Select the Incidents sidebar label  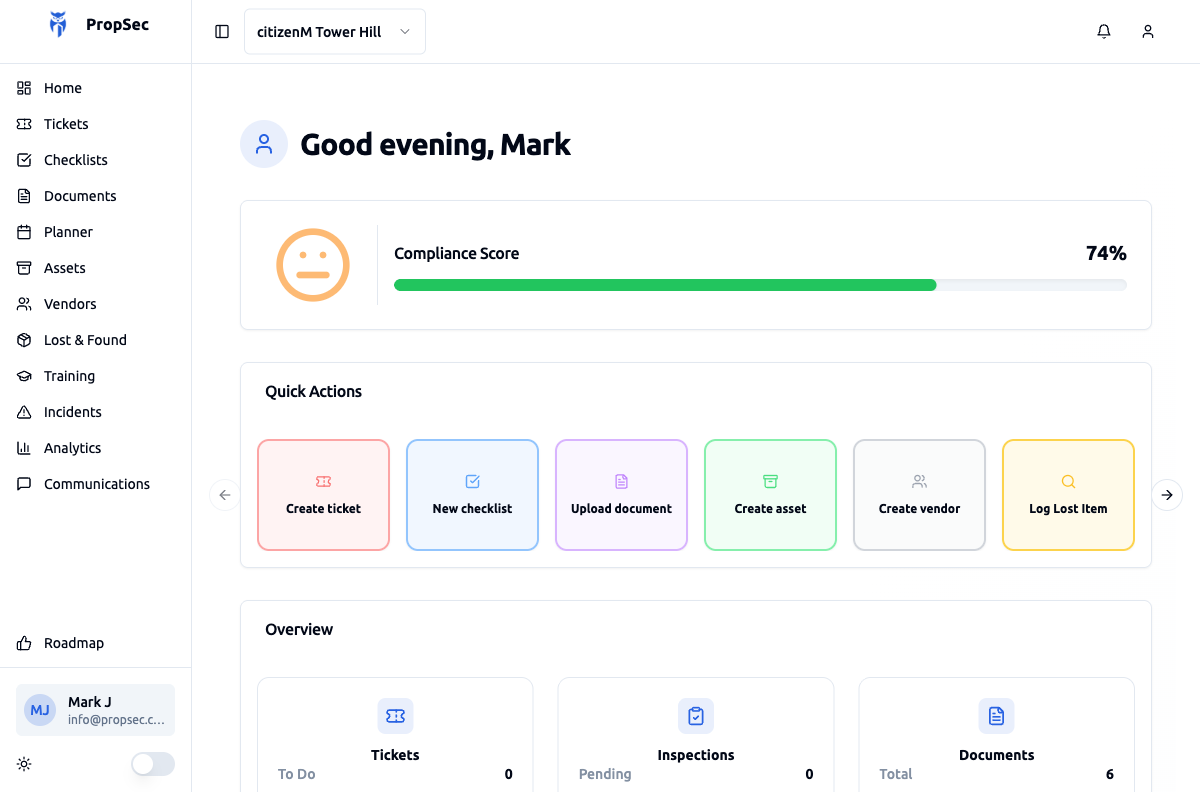tap(73, 412)
